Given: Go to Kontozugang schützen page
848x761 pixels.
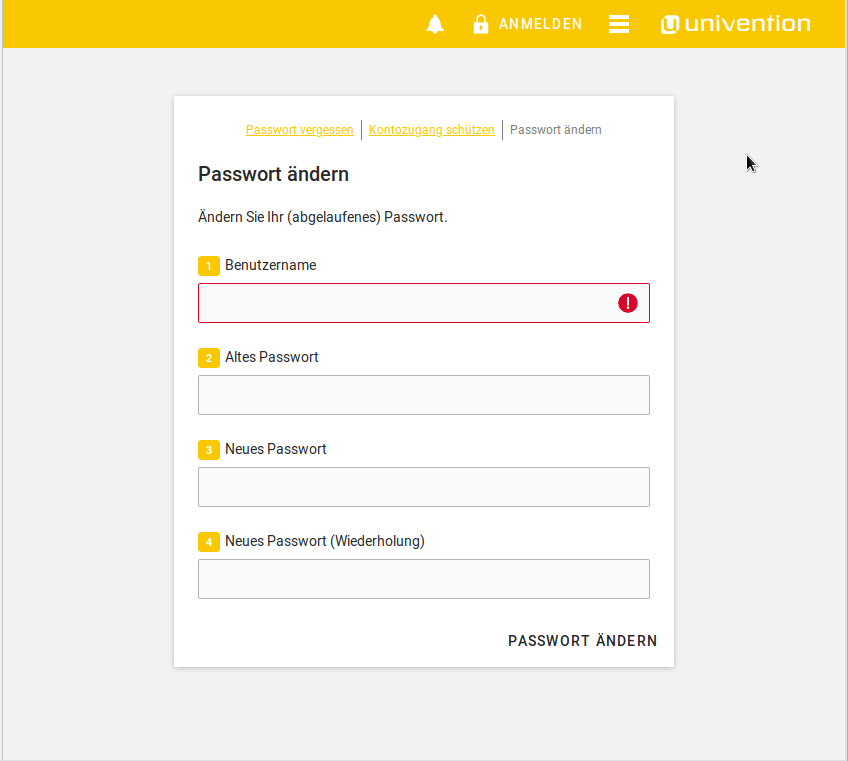Looking at the screenshot, I should 431,130.
